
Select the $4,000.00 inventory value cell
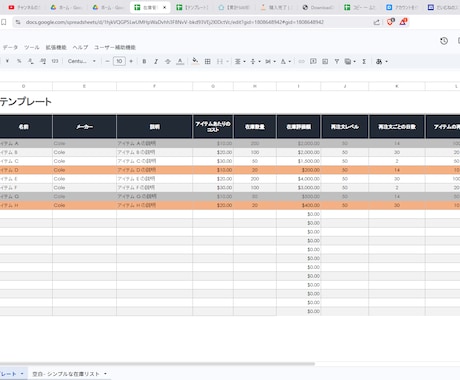(299, 179)
